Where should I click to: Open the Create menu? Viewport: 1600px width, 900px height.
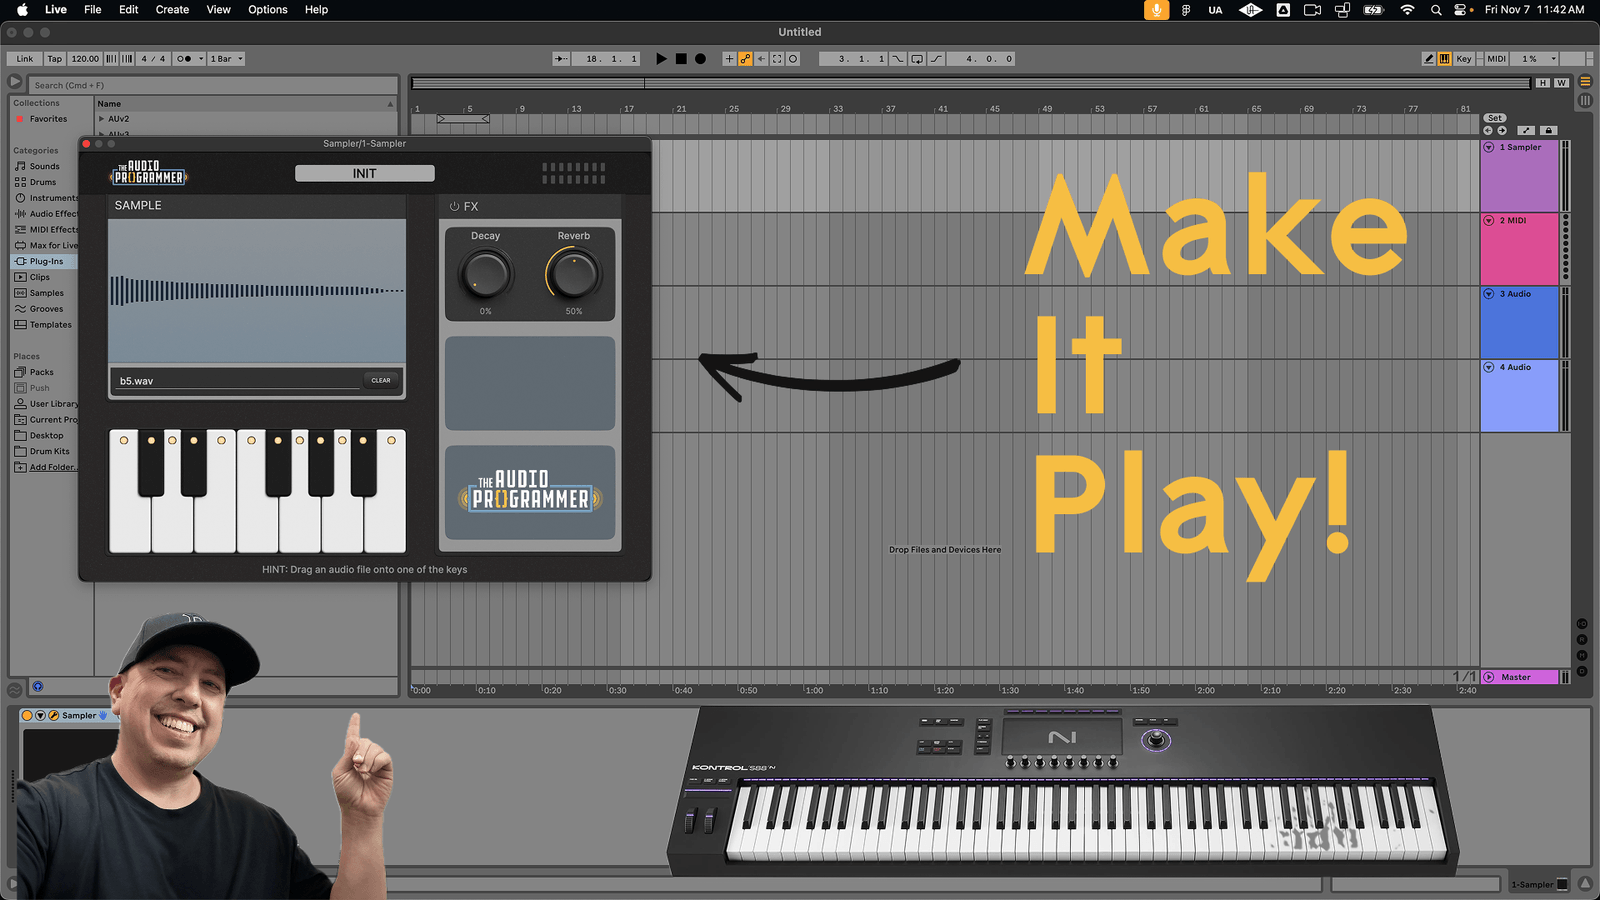(x=172, y=9)
